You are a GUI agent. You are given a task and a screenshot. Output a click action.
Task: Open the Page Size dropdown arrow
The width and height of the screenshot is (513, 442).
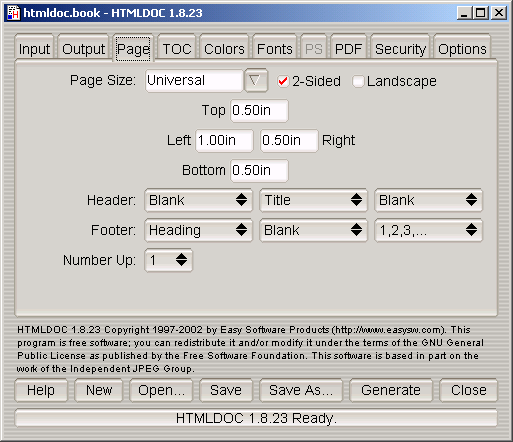pos(255,80)
